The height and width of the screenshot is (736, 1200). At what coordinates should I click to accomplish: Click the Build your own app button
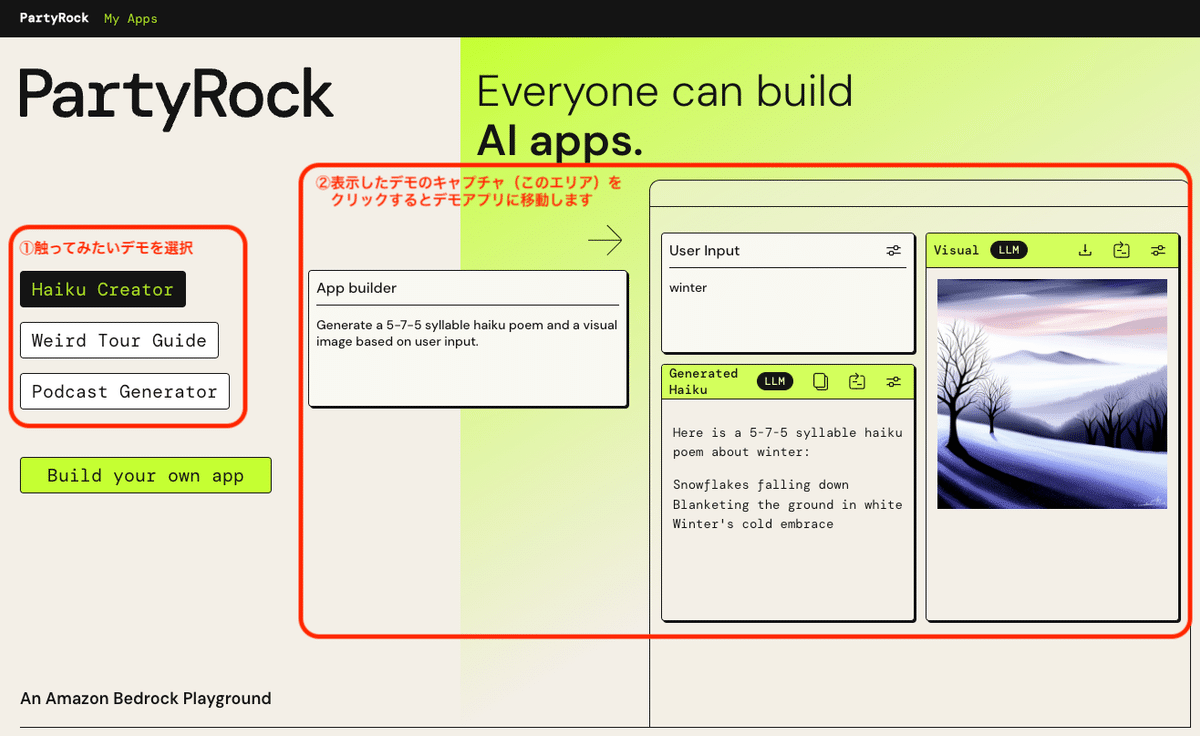(145, 475)
